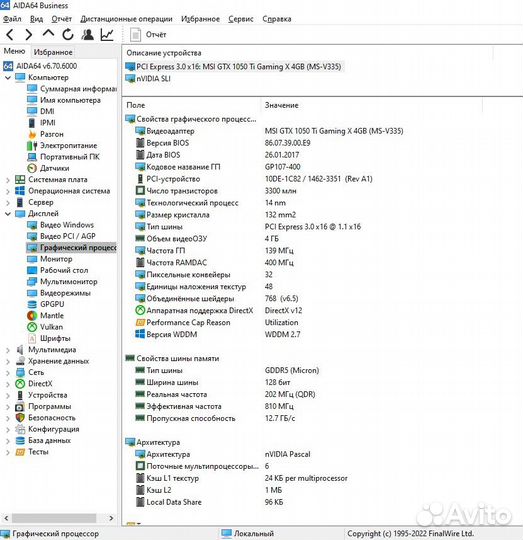The height and width of the screenshot is (540, 523).
Task: Expand the Сеть tree node
Action: (x=8, y=373)
